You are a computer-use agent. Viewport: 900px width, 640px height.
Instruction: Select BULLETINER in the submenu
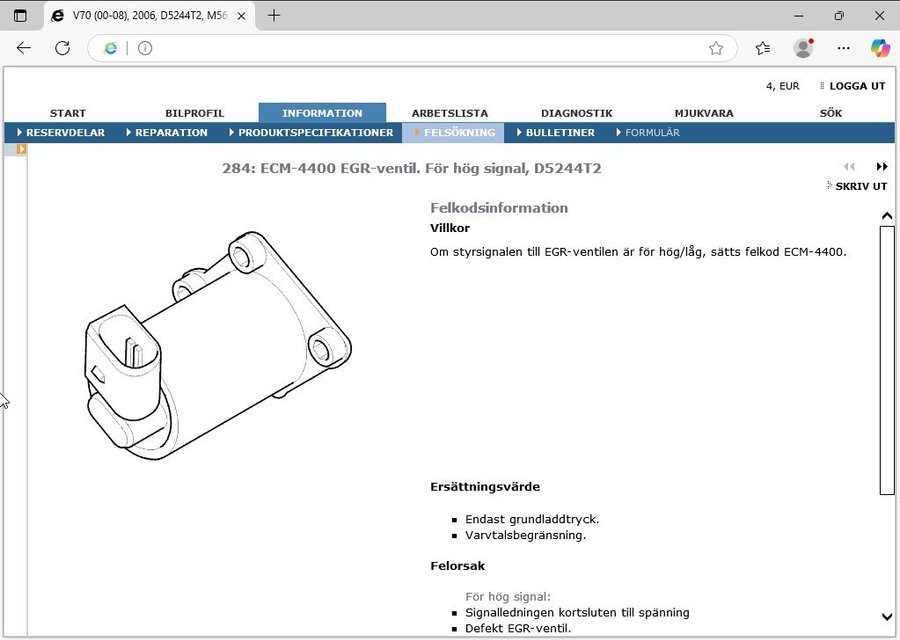tap(559, 132)
